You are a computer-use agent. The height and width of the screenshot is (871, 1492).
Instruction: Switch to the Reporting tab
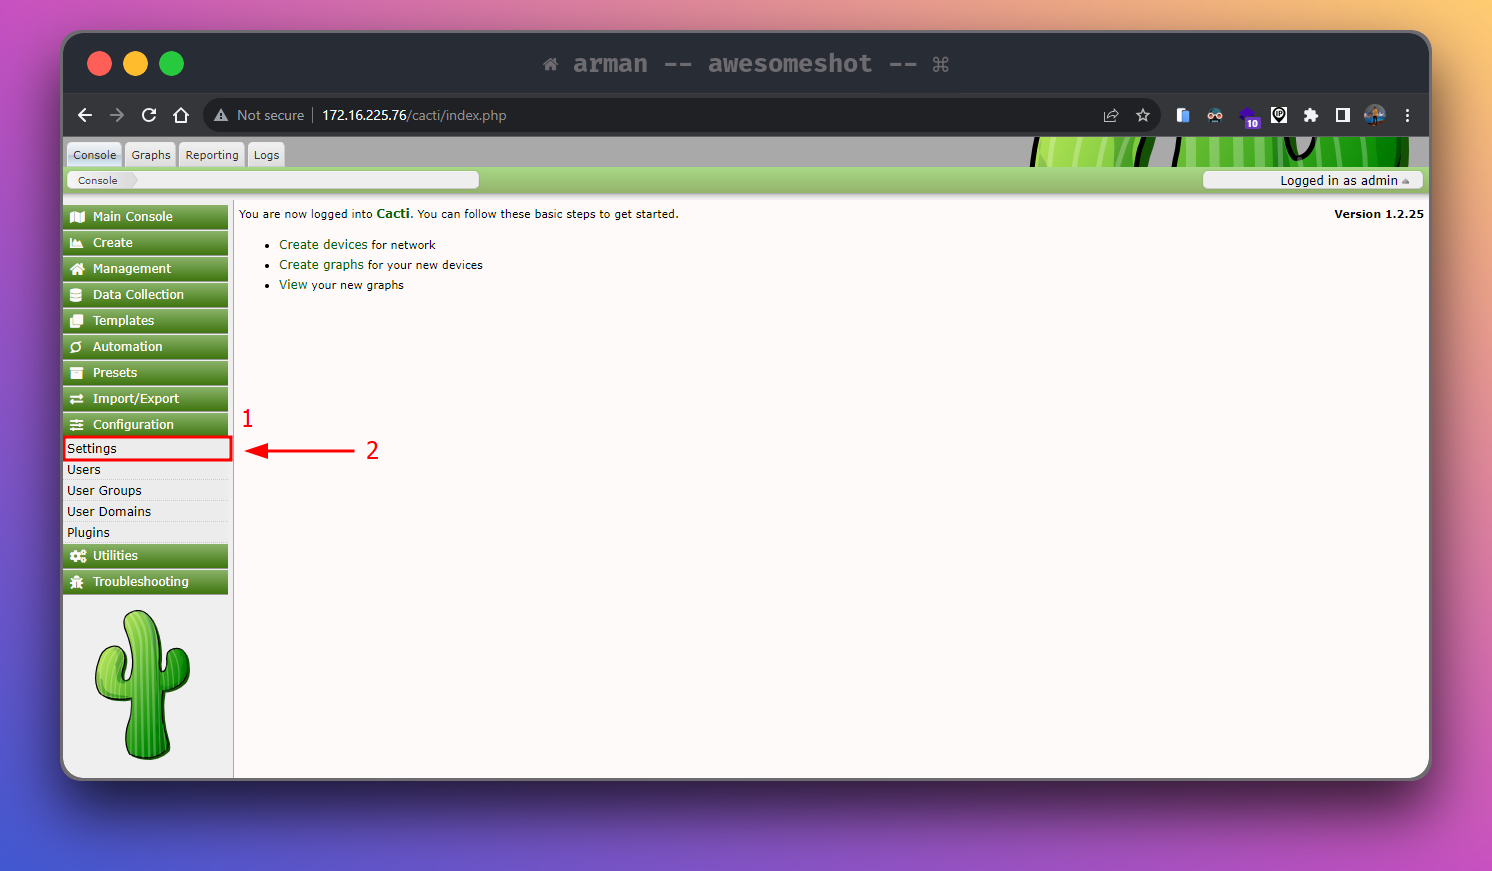coord(212,155)
